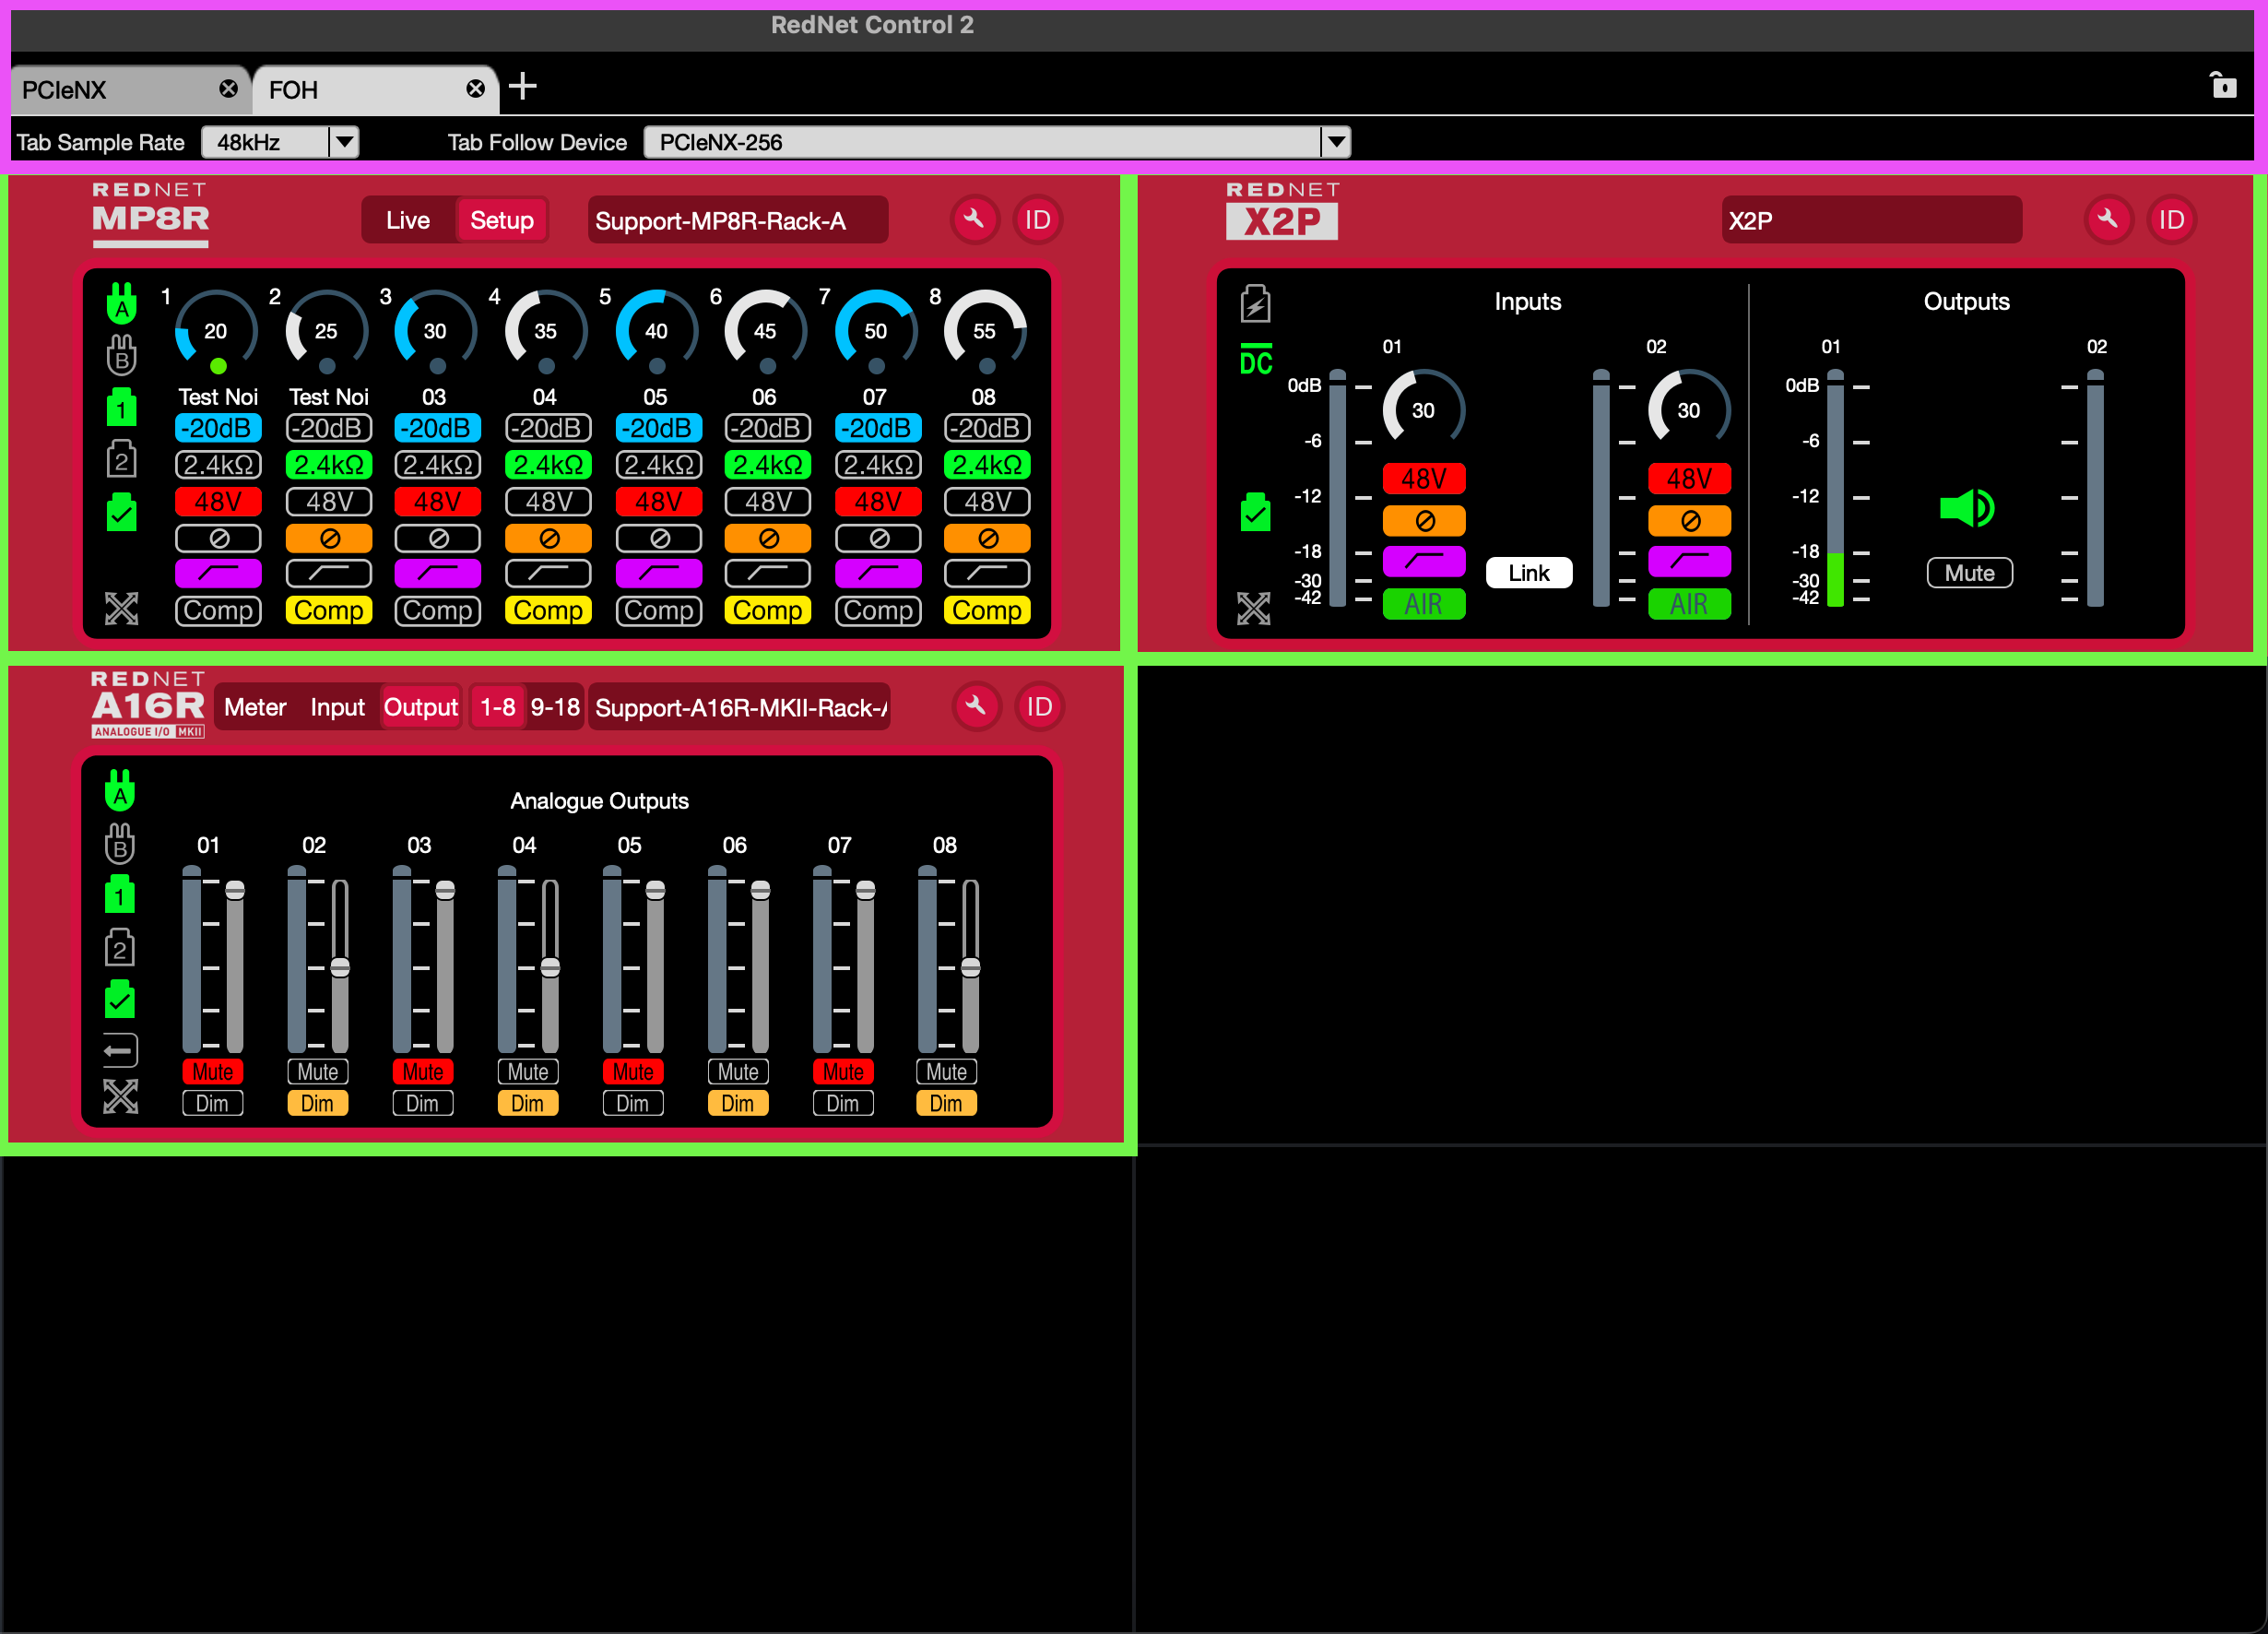
Task: Click A16R power supply A icon
Action: pyautogui.click(x=120, y=790)
